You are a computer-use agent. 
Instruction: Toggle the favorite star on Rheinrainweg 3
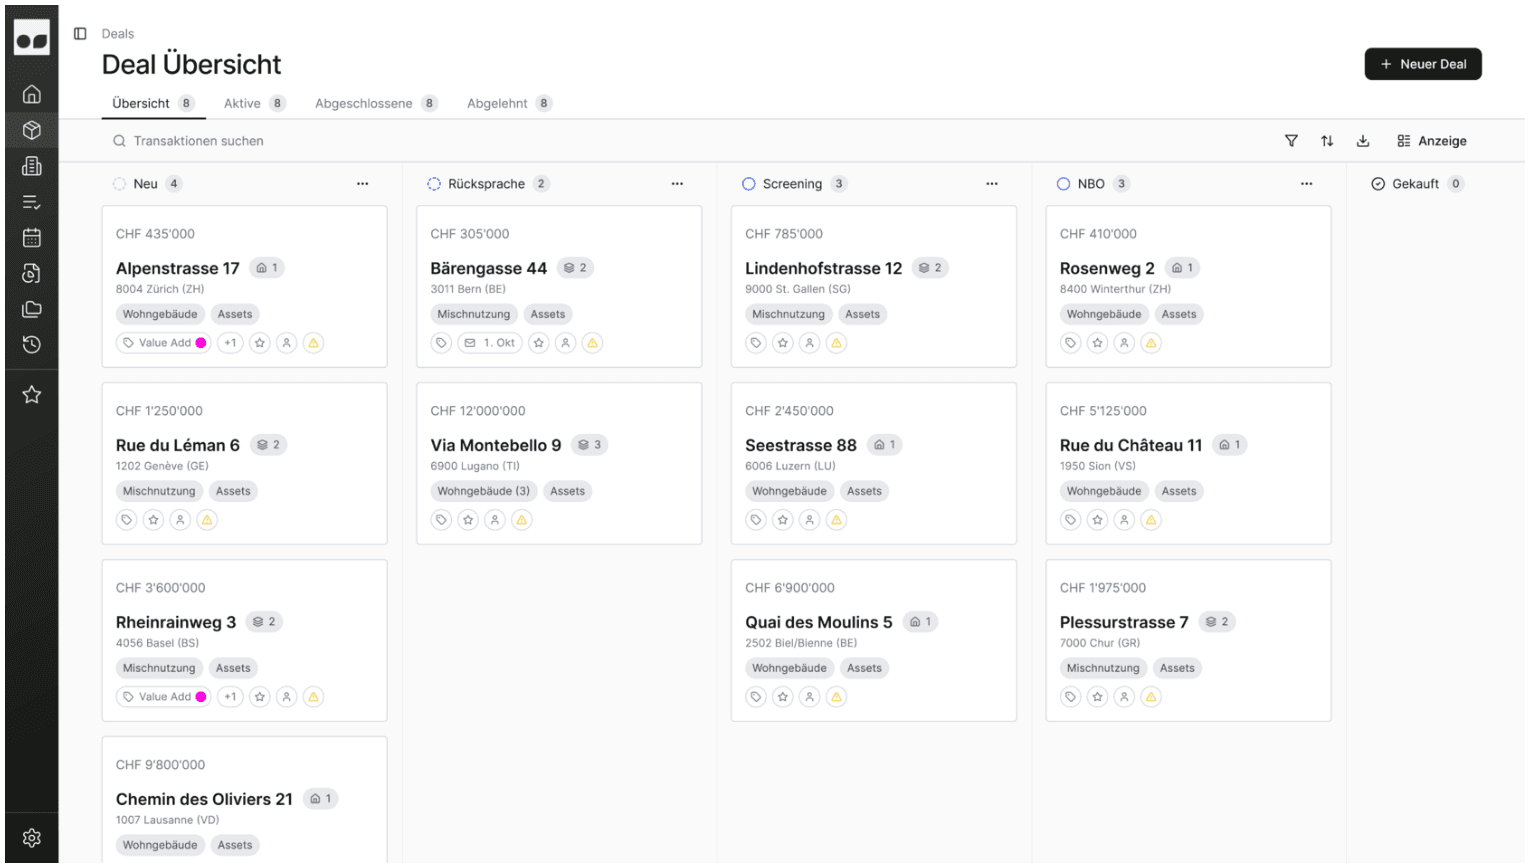point(260,697)
